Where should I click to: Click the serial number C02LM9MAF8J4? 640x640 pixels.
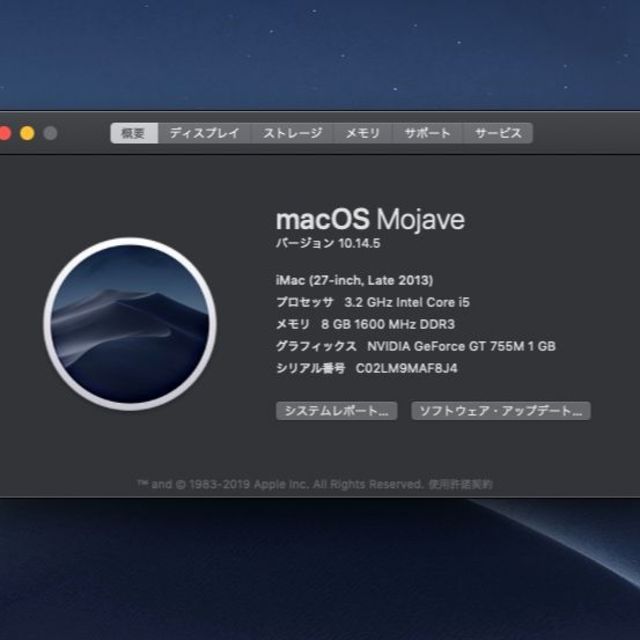(x=407, y=368)
